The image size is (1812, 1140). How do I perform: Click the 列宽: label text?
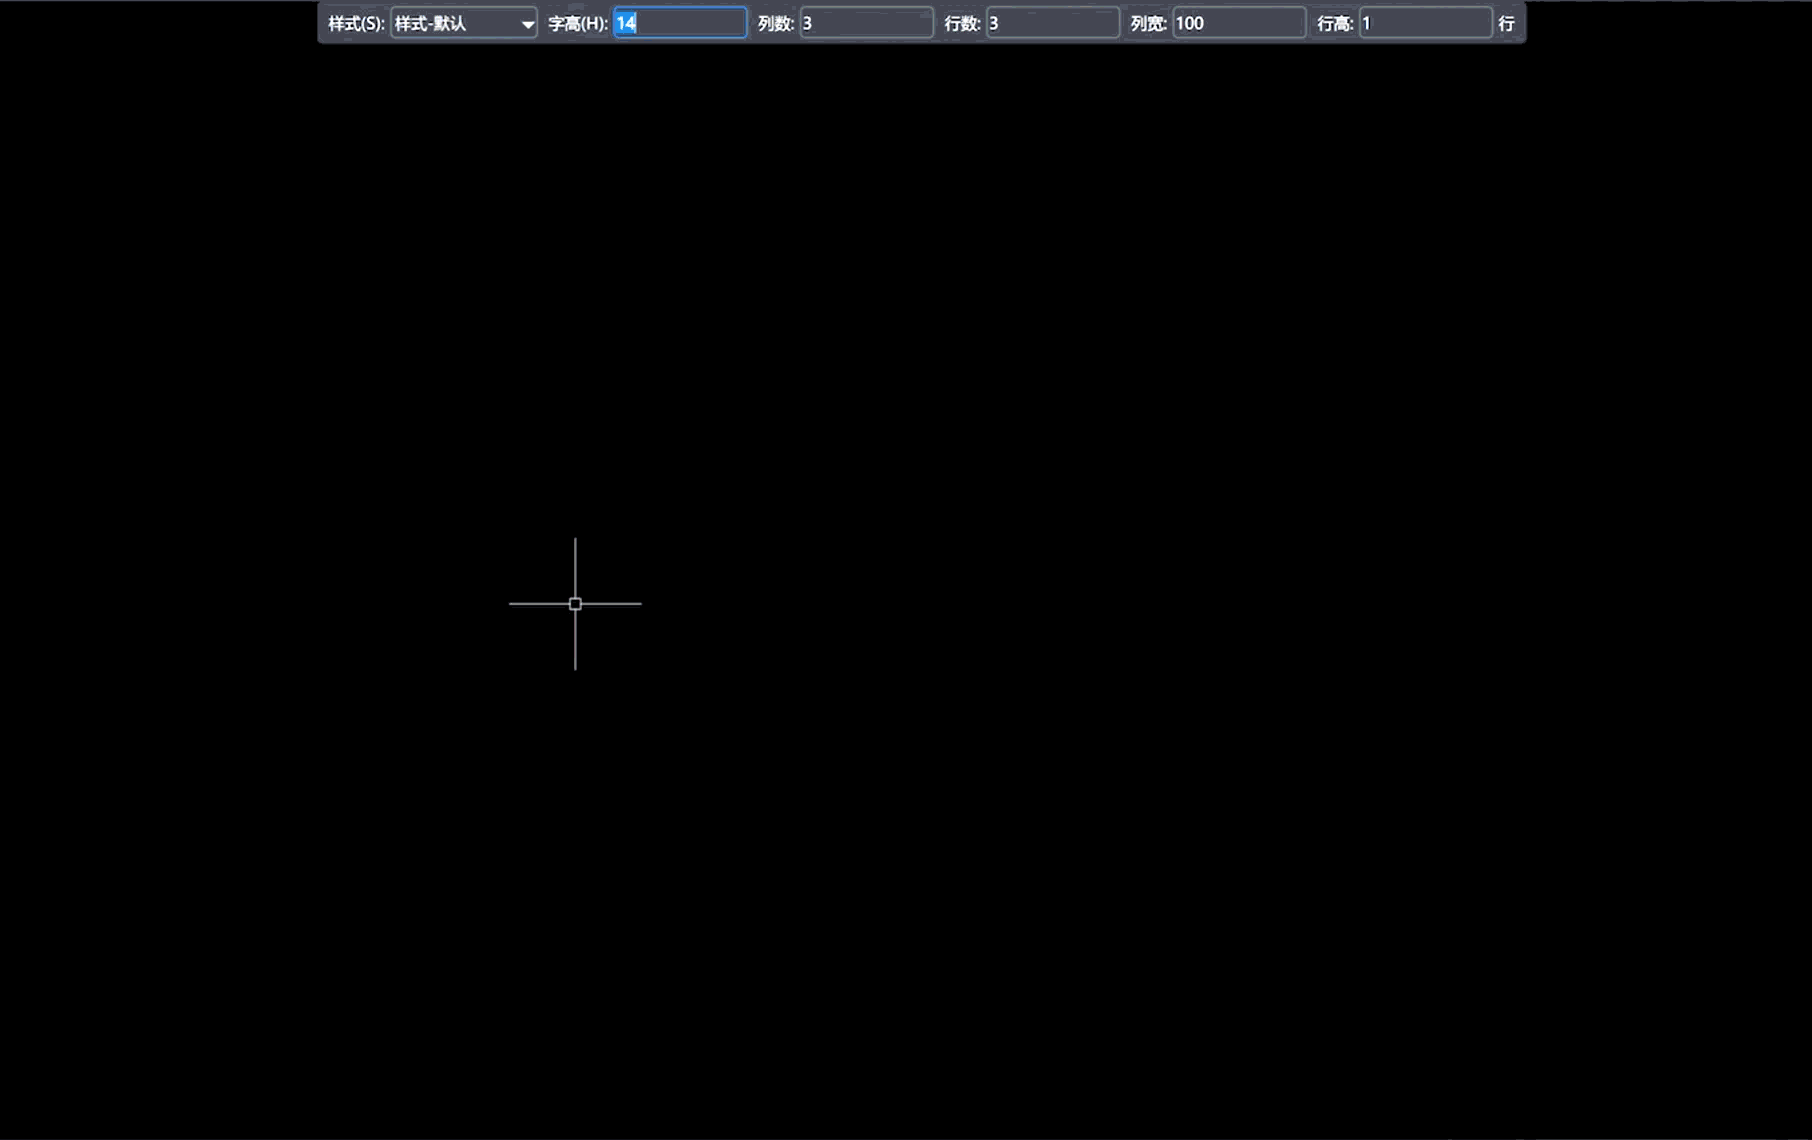click(x=1148, y=23)
